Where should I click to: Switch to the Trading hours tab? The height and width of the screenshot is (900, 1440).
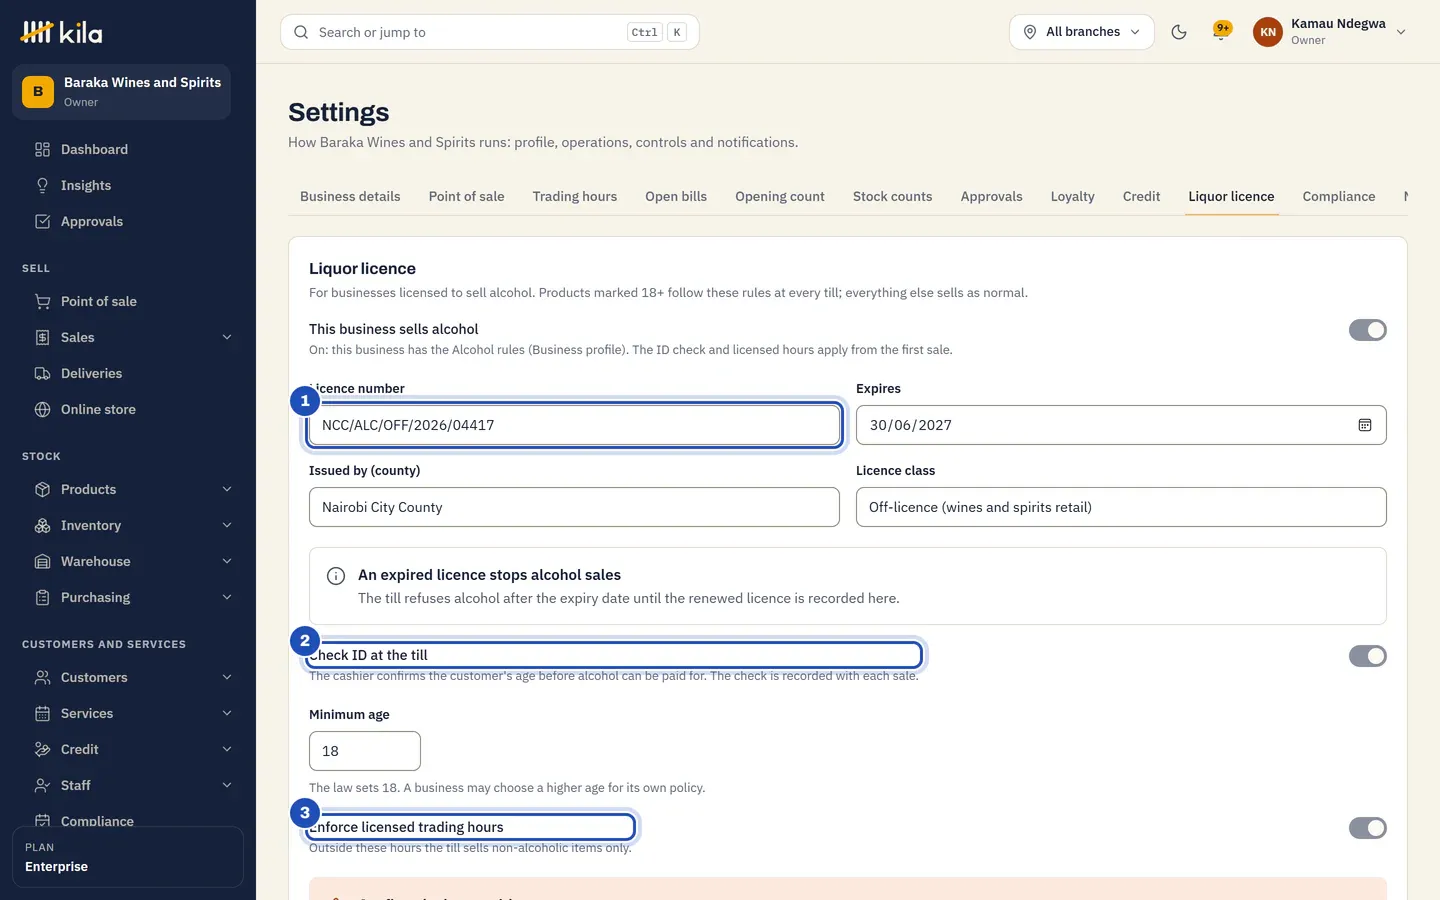[575, 197]
